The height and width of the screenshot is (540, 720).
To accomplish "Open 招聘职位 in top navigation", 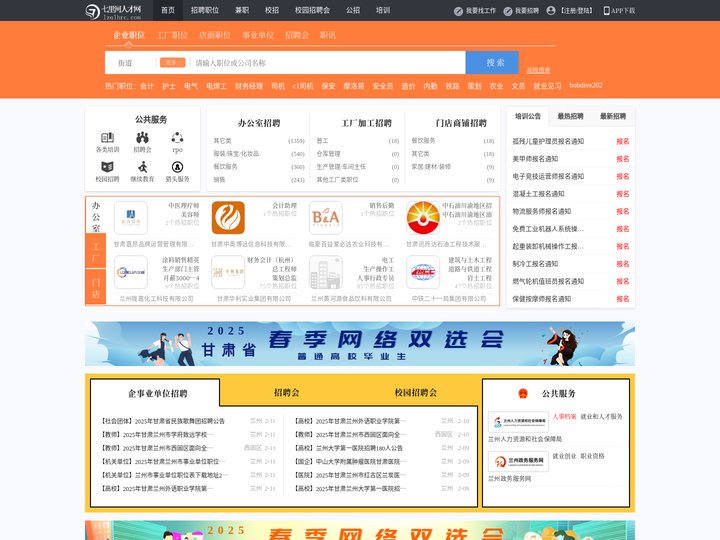I will coord(205,10).
